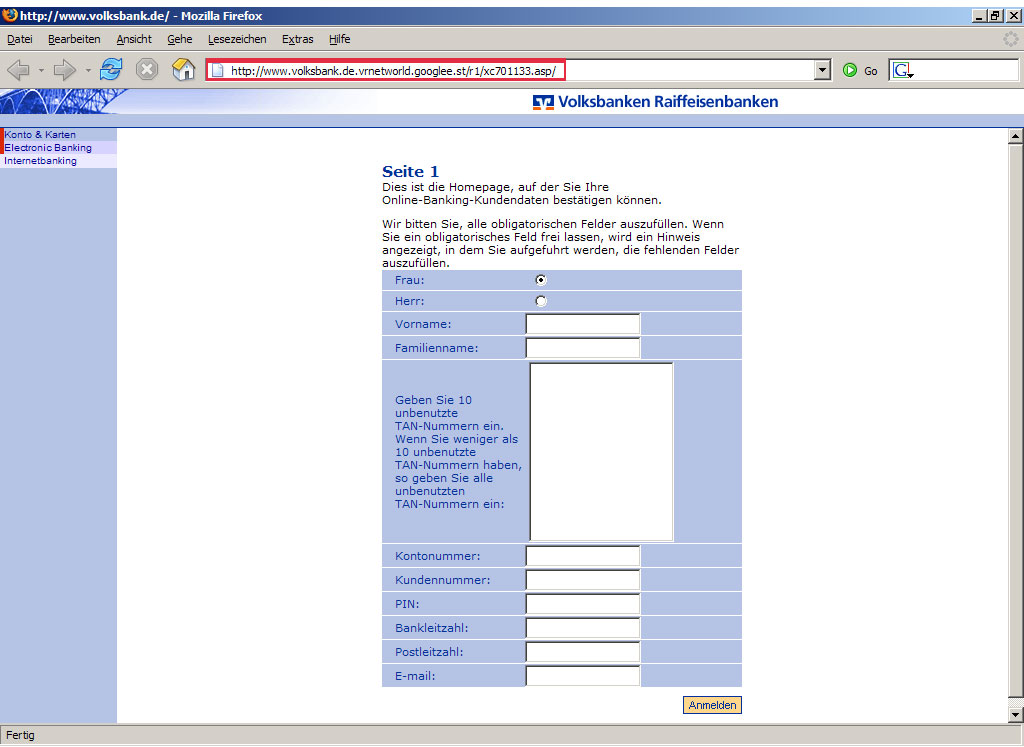
Task: Click the Postleitzahl input field
Action: 583,652
